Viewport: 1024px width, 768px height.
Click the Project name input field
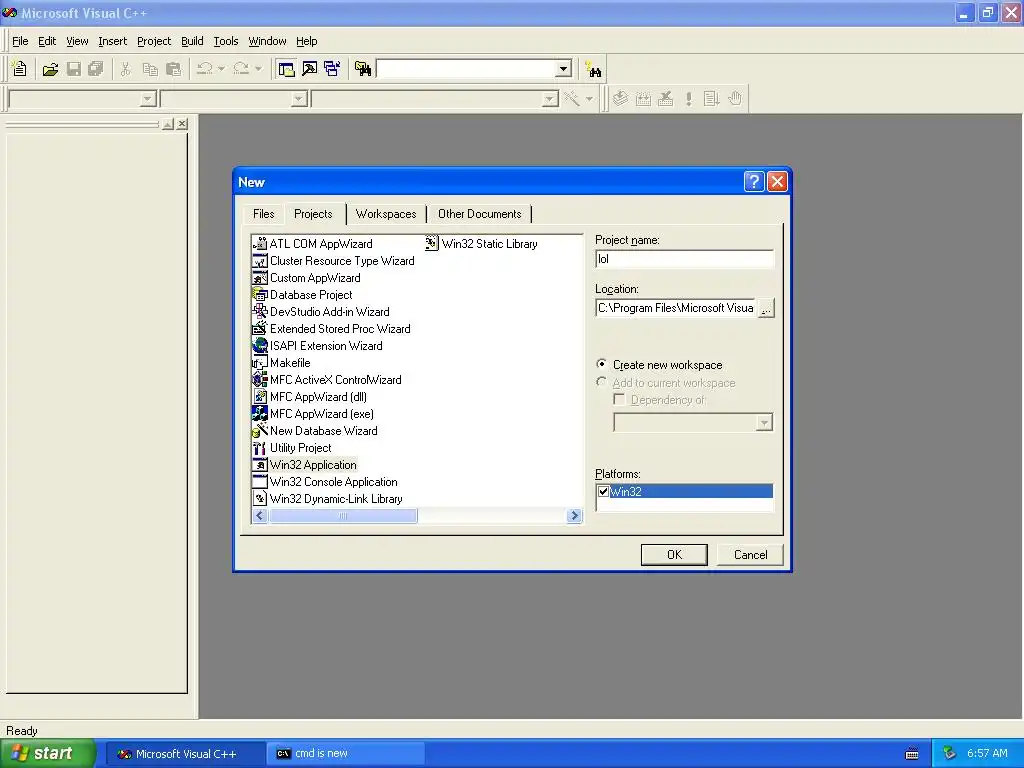click(684, 259)
